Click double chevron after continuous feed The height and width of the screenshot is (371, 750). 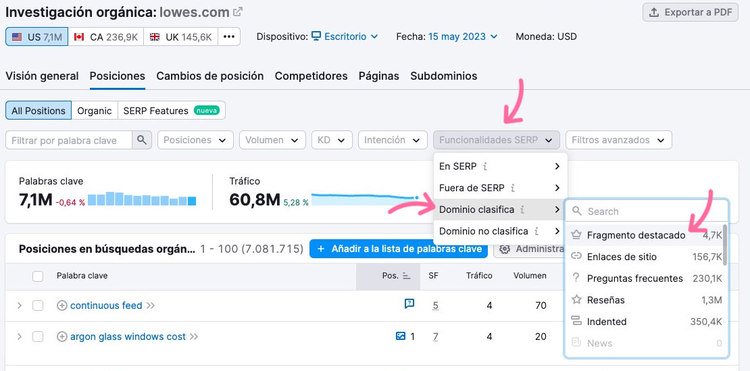[151, 306]
